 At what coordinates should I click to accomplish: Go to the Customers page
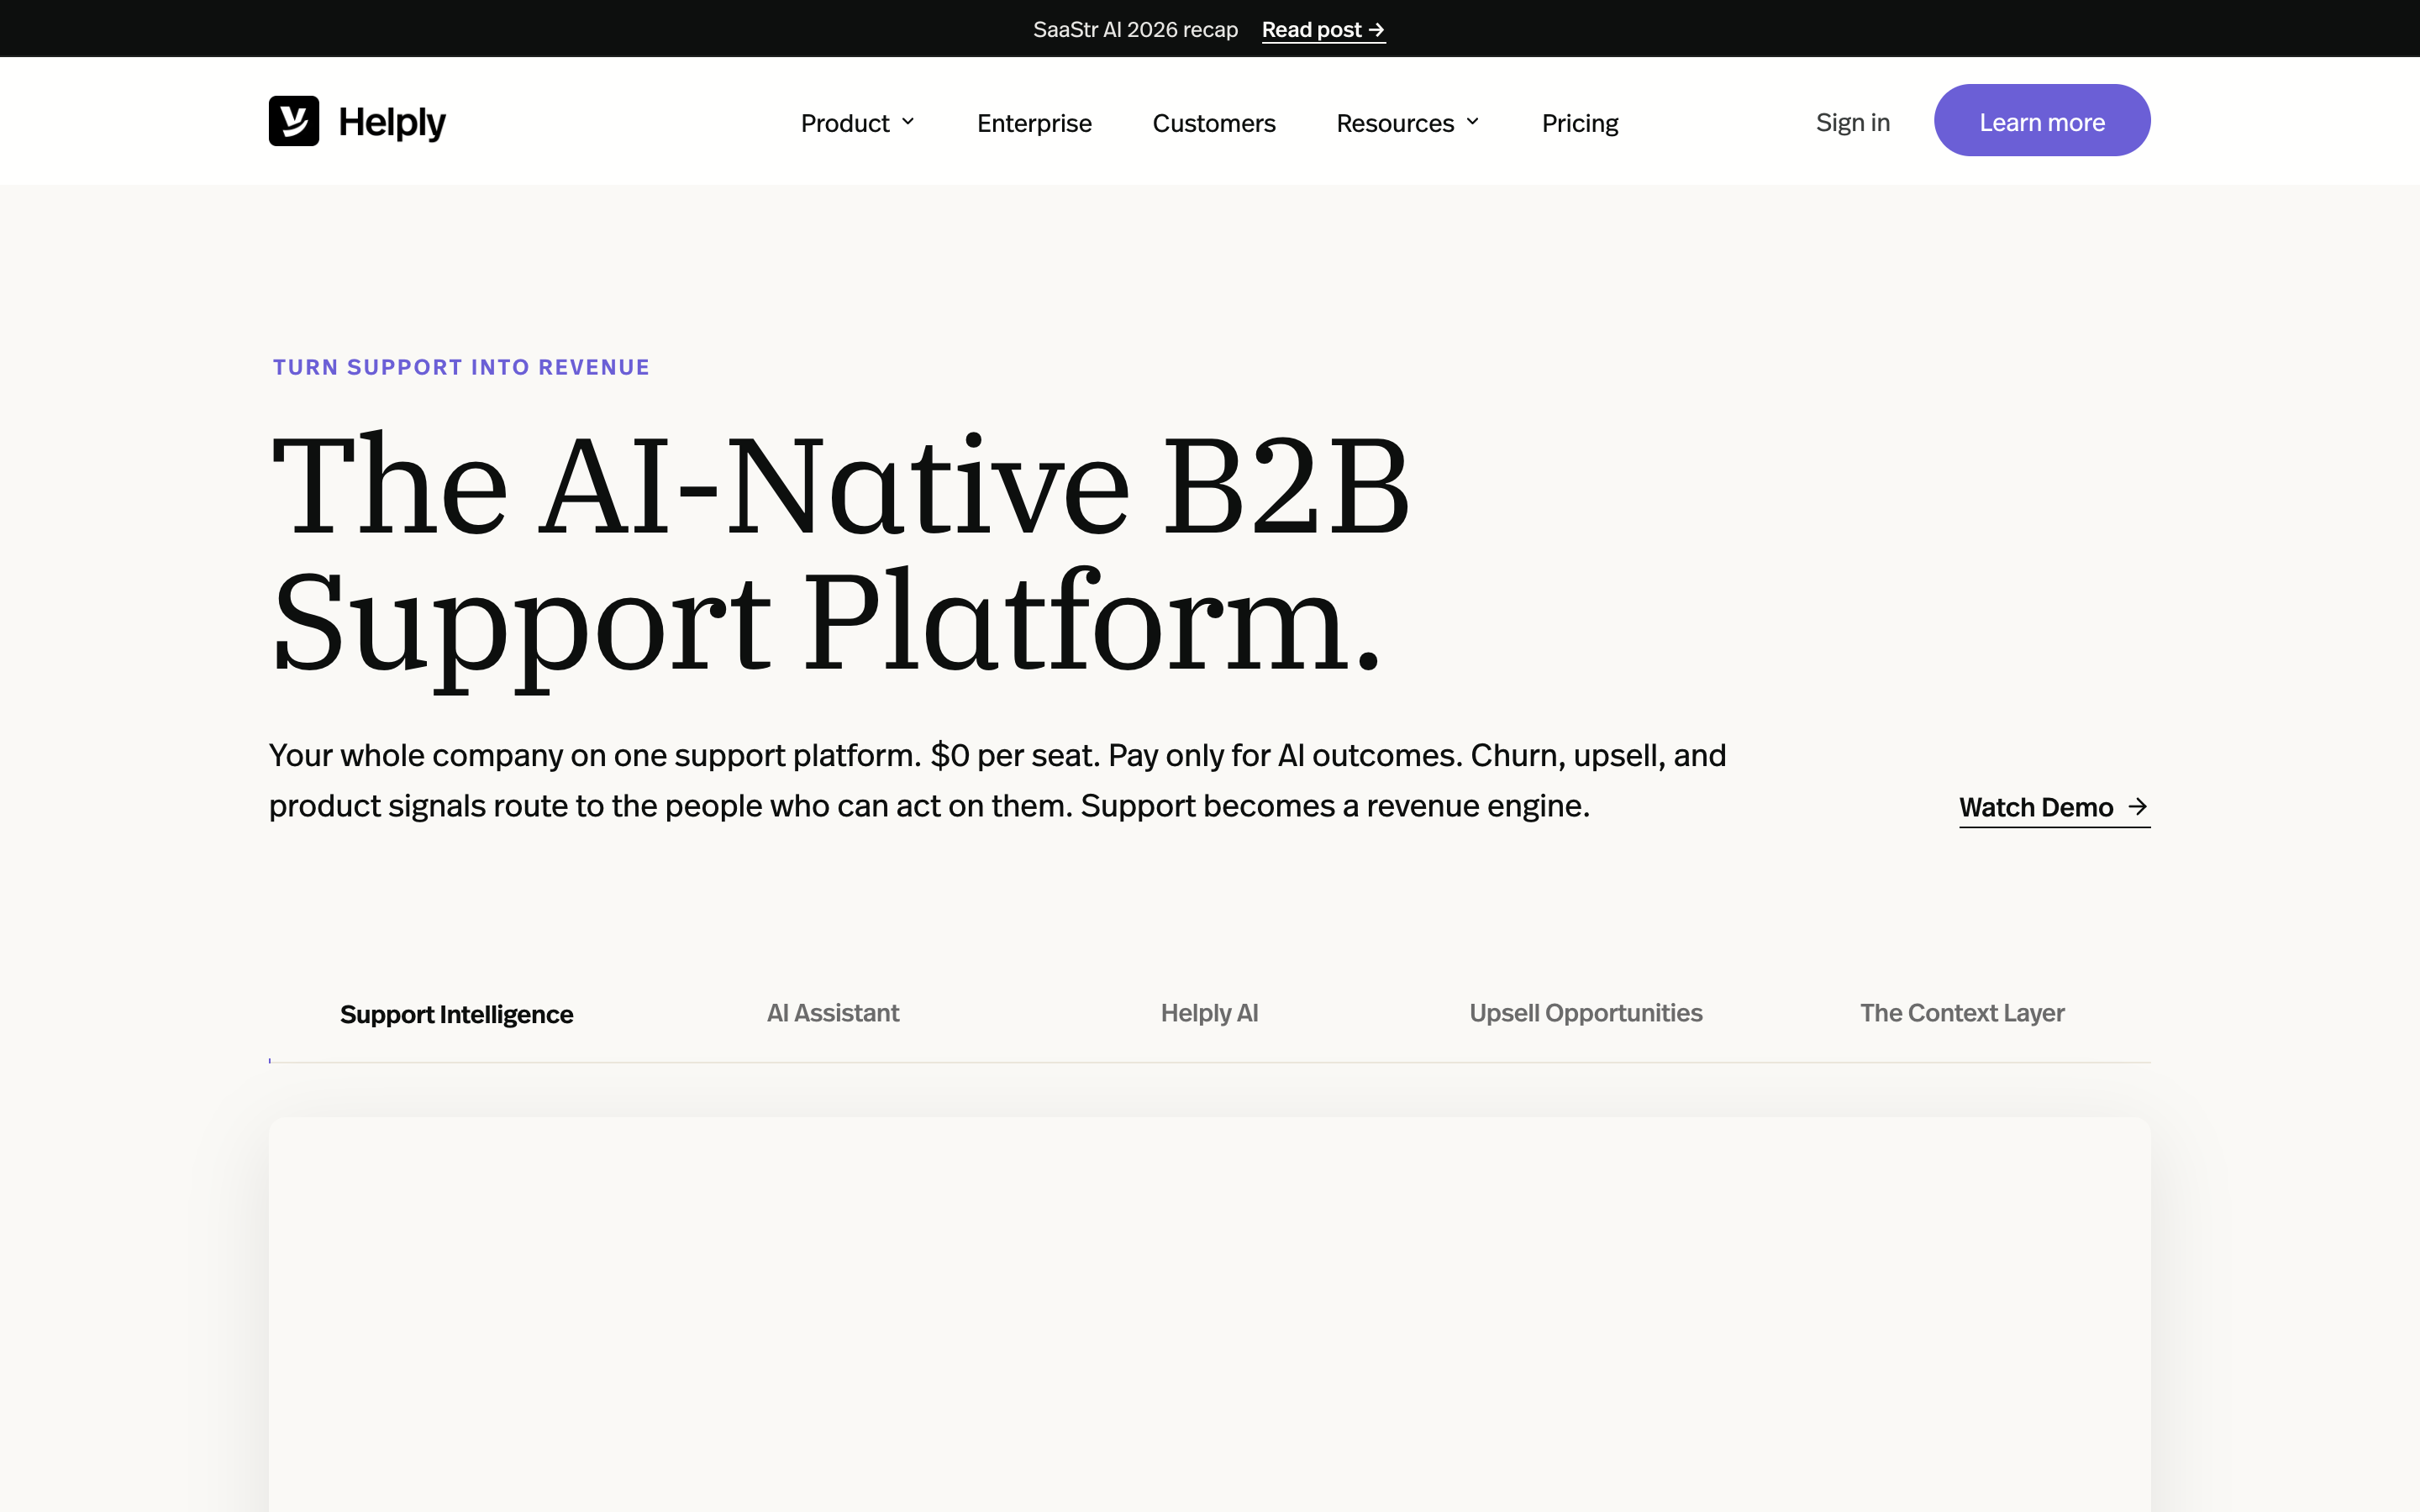[1214, 123]
